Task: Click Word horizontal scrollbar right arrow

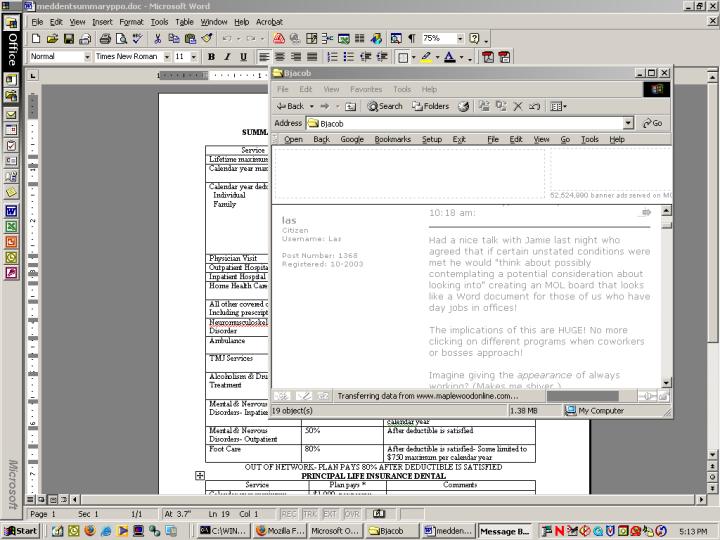Action: [701, 499]
